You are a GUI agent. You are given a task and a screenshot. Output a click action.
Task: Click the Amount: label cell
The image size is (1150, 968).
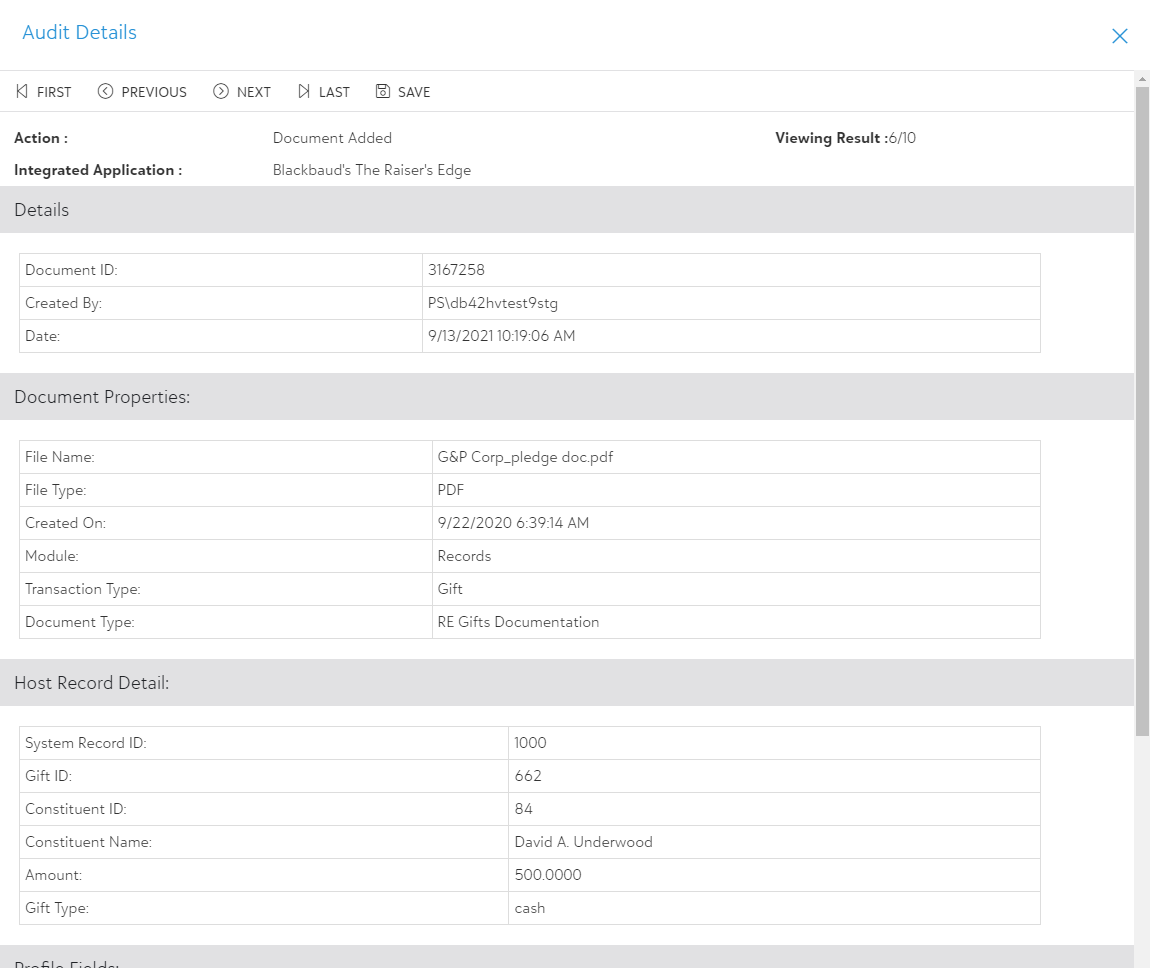pyautogui.click(x=264, y=875)
